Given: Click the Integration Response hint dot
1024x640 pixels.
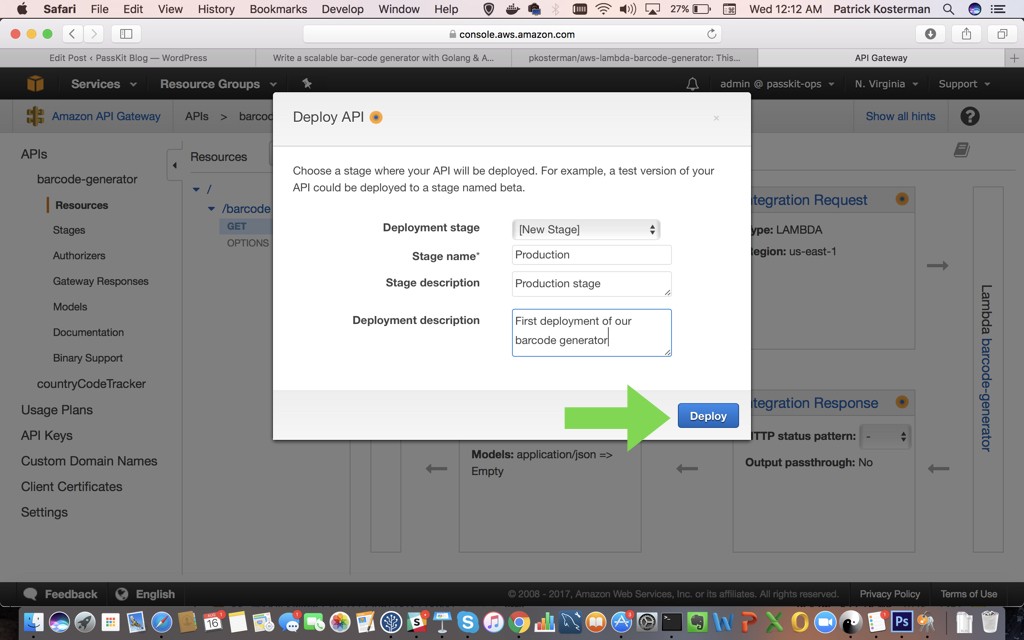Looking at the screenshot, I should click(902, 402).
